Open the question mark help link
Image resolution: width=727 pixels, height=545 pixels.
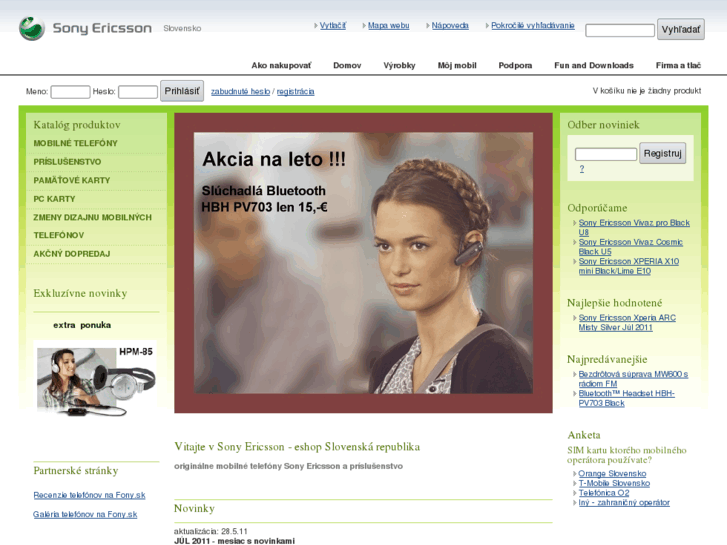coord(581,169)
